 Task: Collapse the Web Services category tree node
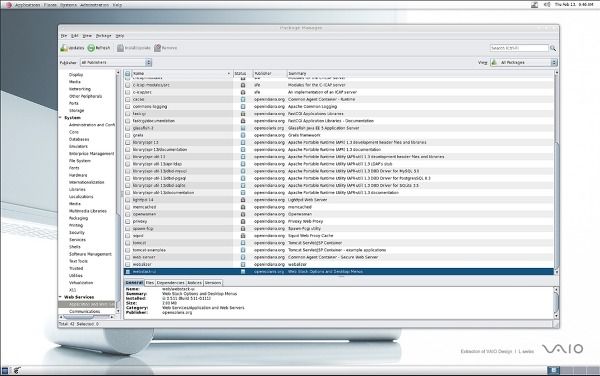pyautogui.click(x=60, y=297)
